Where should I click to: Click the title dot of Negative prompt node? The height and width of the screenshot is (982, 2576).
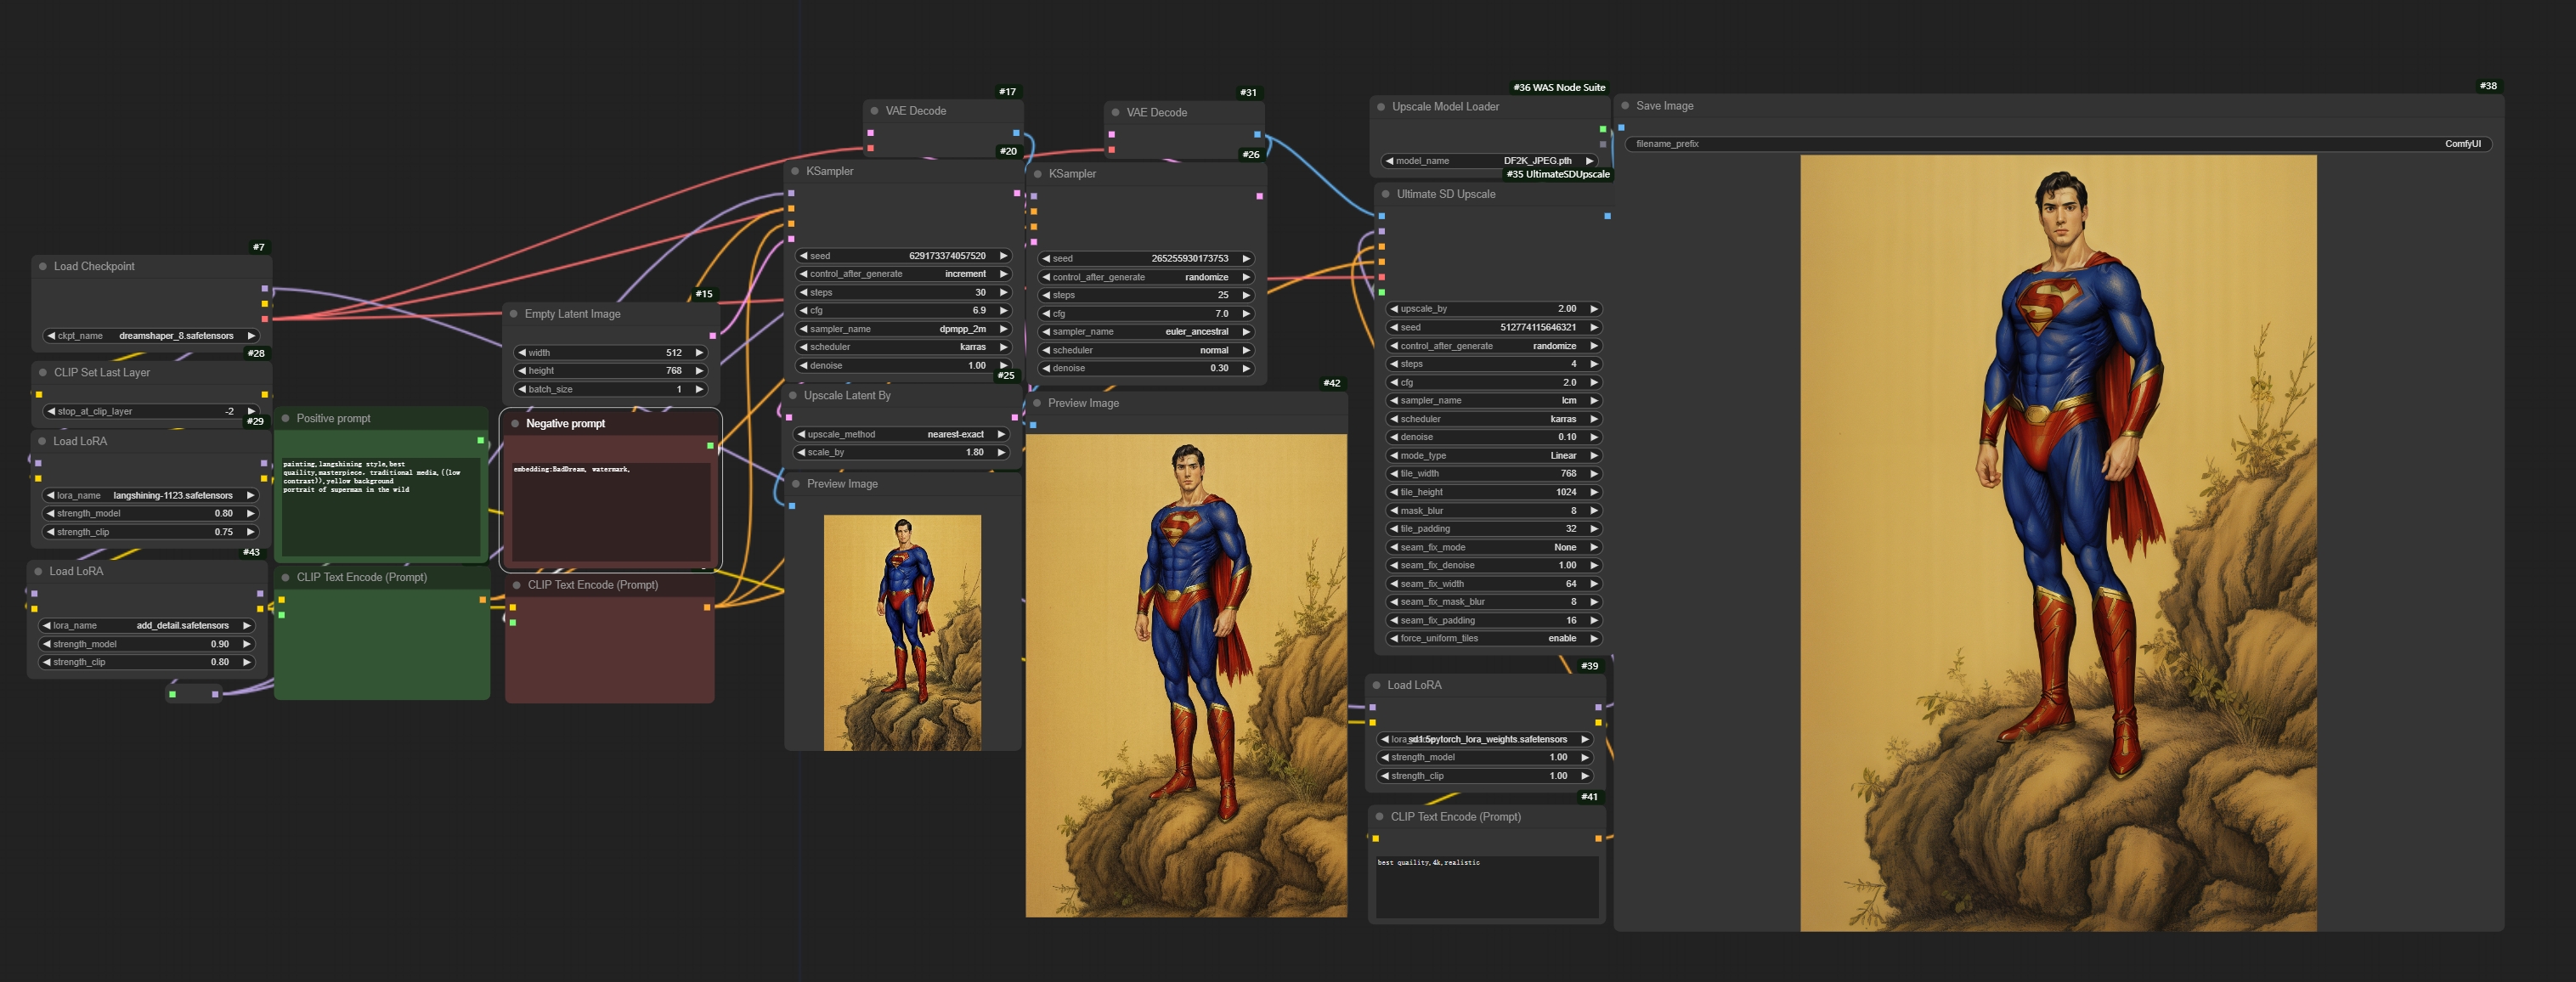click(515, 423)
